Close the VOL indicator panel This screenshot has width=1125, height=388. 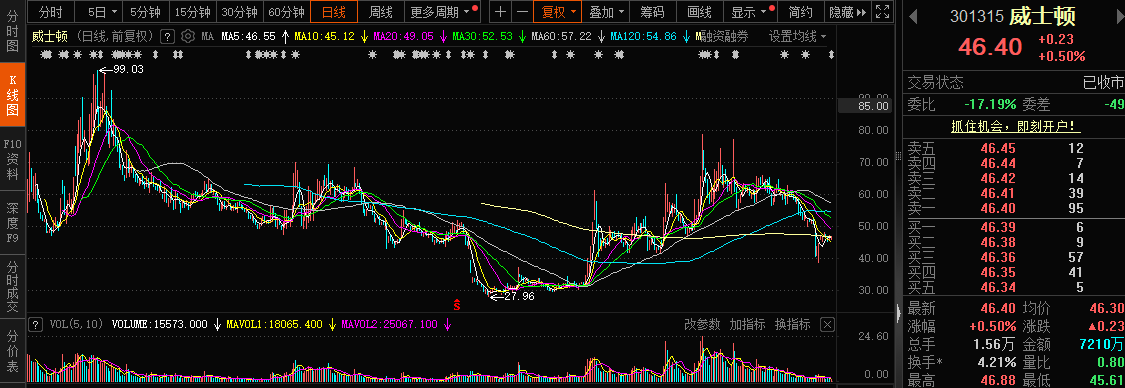click(827, 325)
